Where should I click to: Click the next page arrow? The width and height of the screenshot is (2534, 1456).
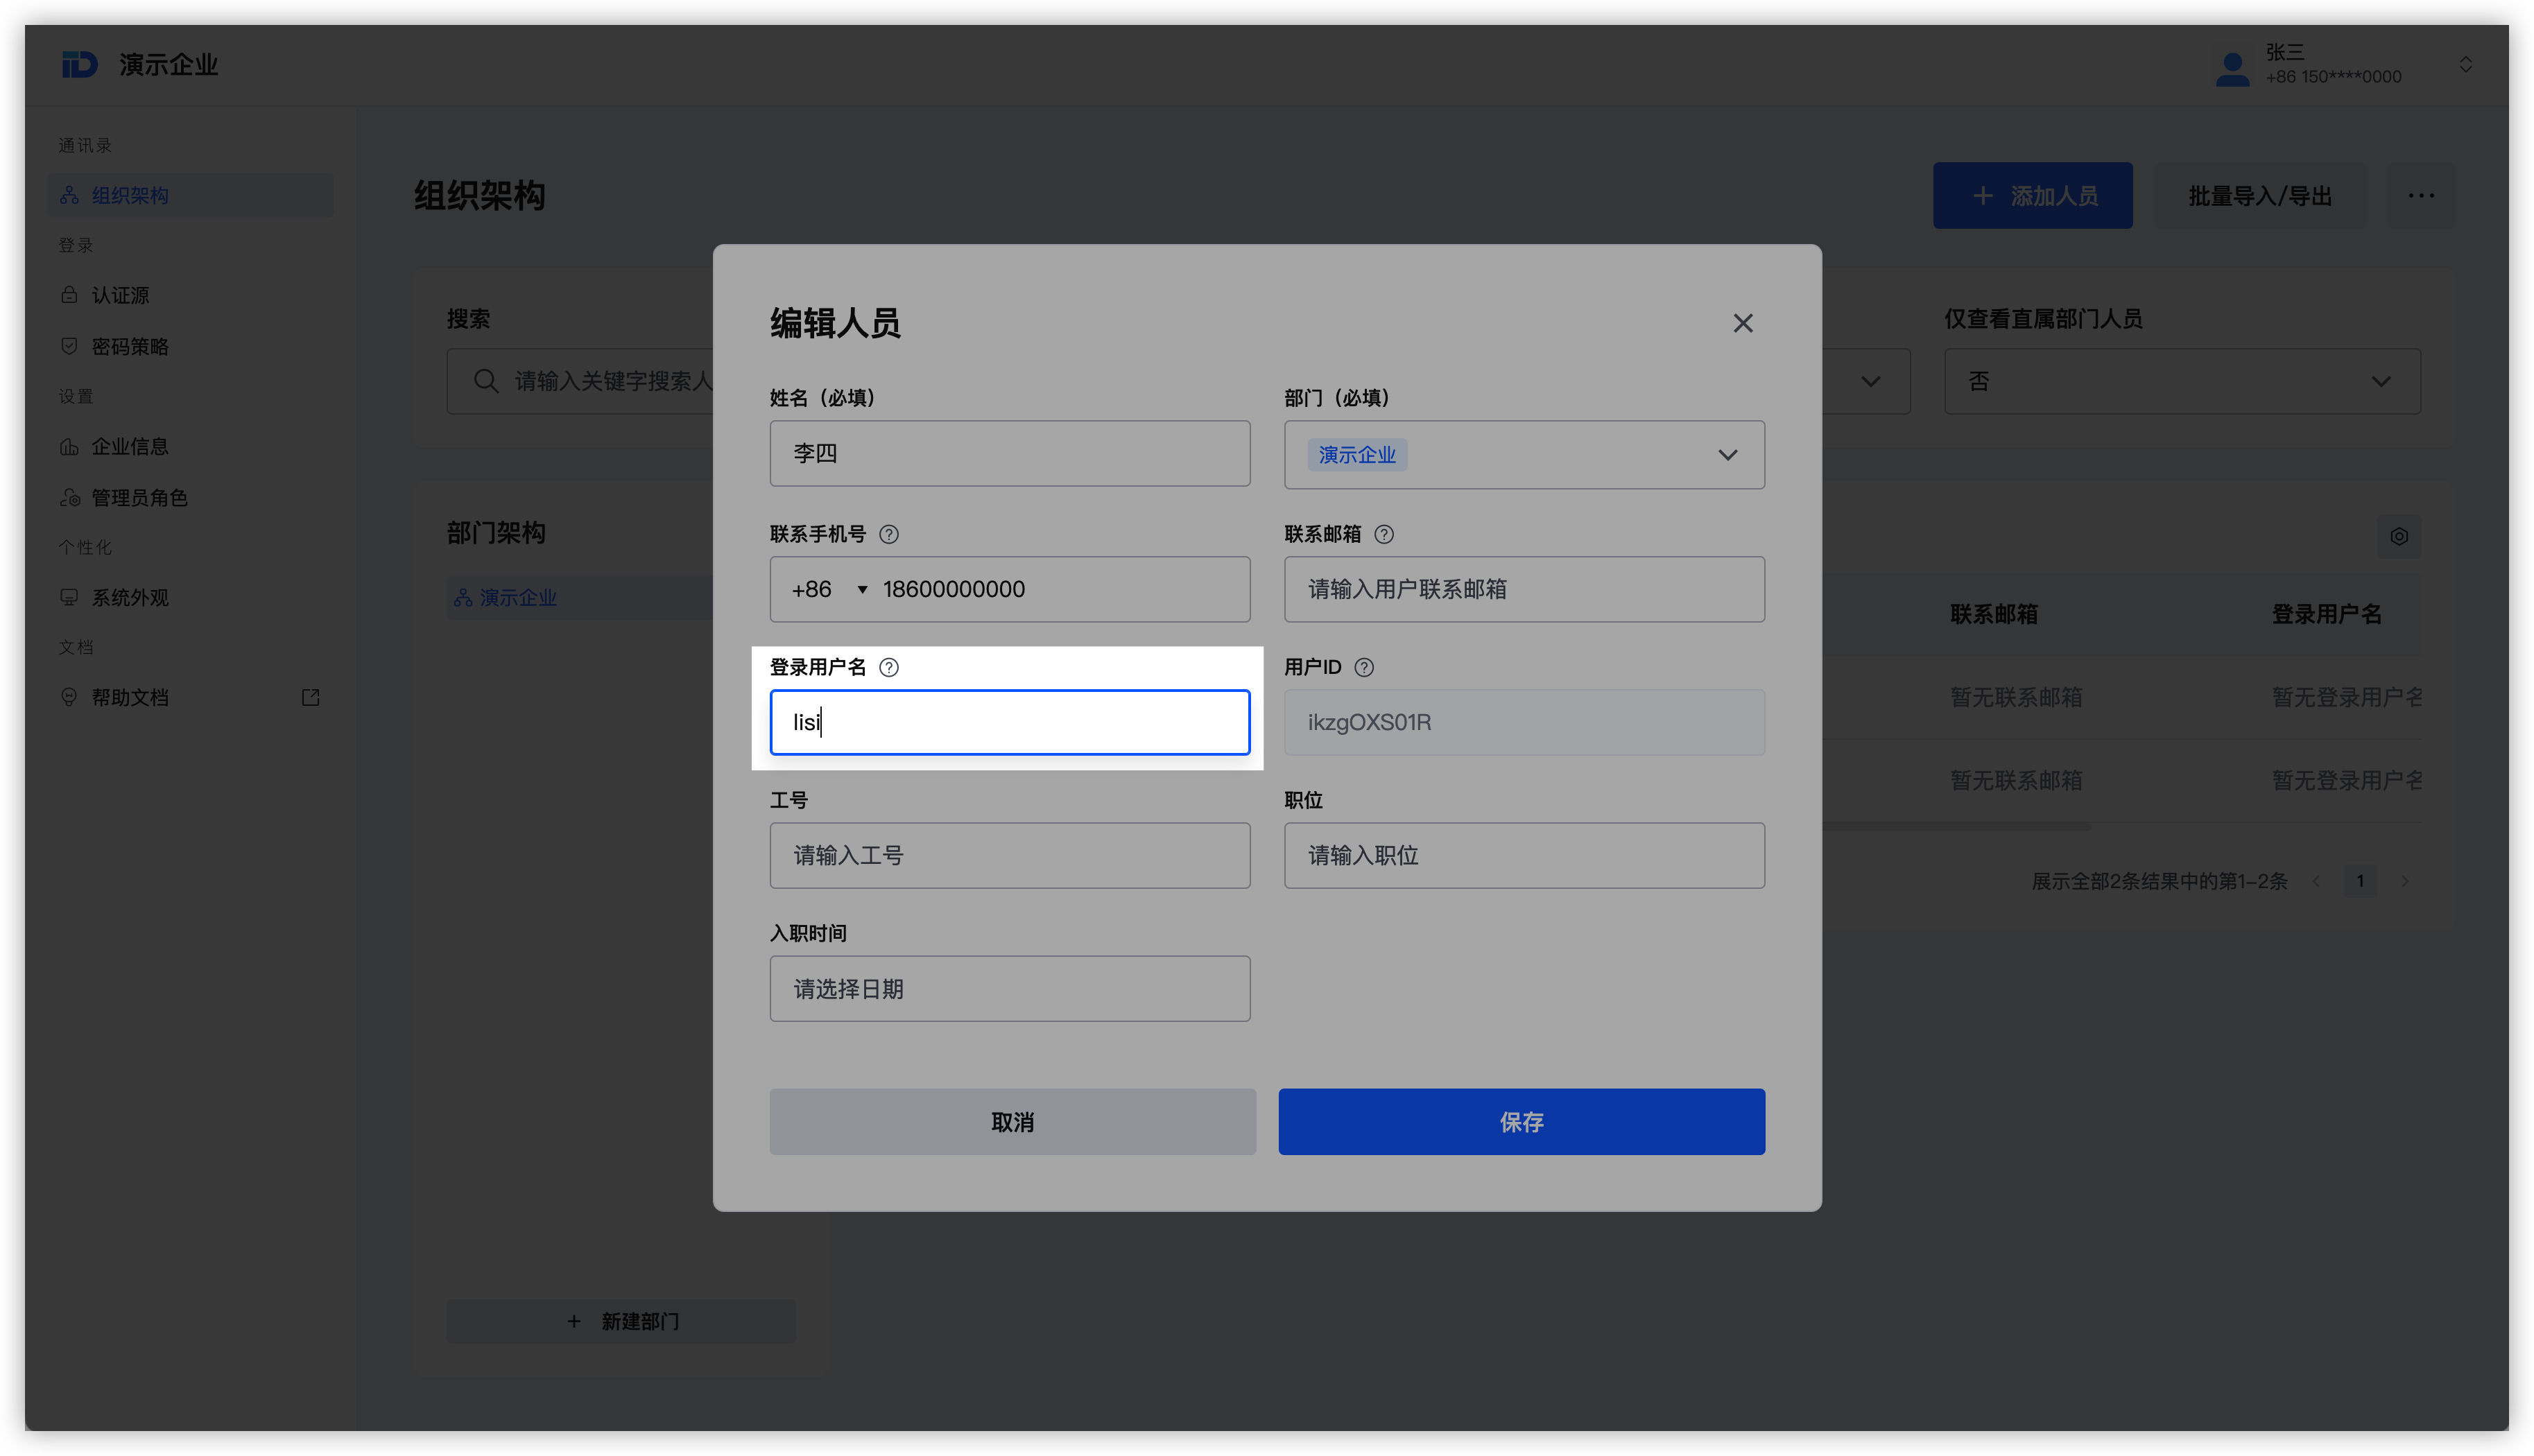pyautogui.click(x=2404, y=881)
